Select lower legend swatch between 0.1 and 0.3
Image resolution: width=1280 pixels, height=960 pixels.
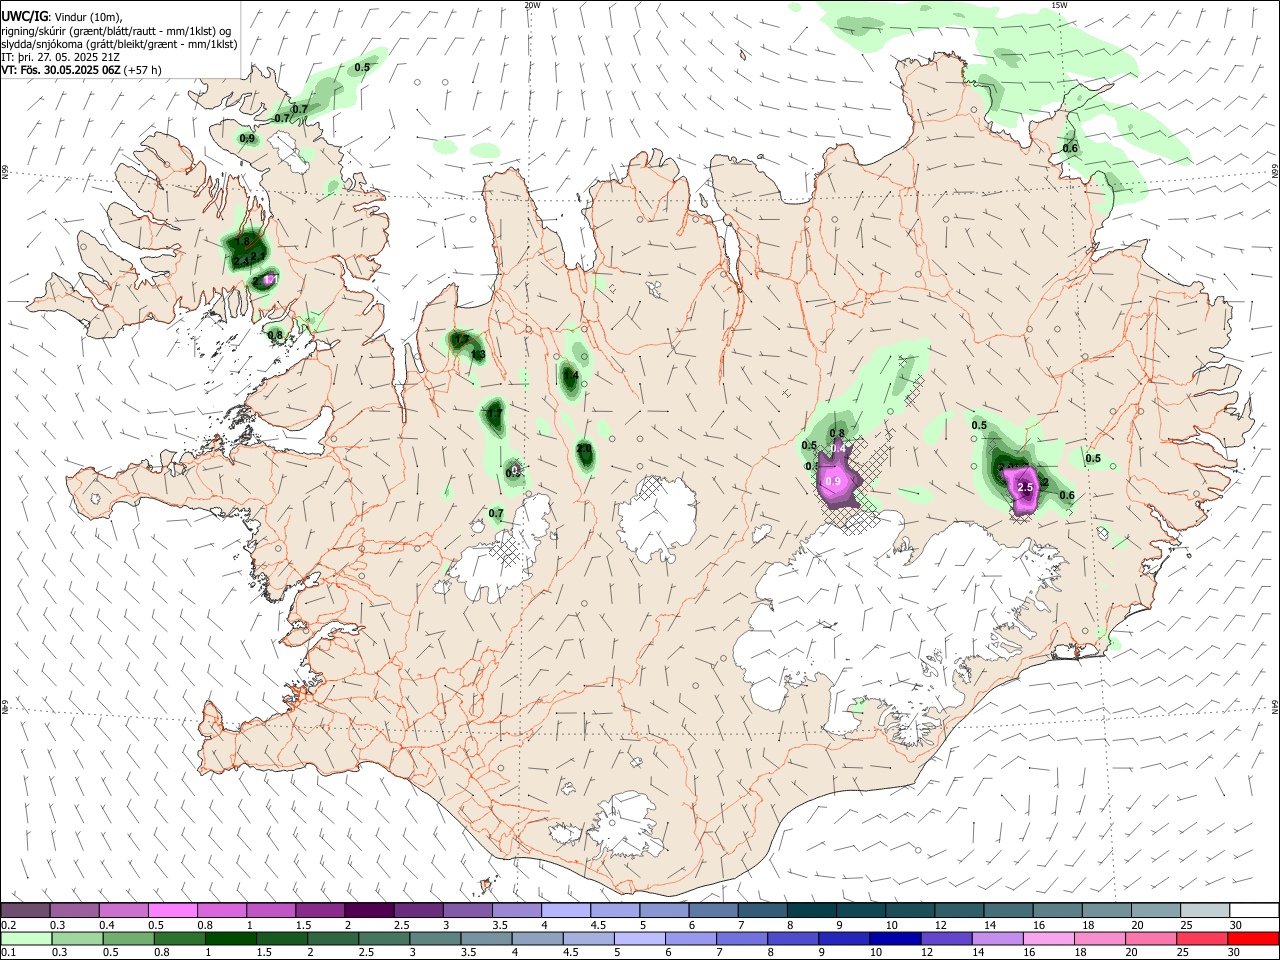[26, 938]
